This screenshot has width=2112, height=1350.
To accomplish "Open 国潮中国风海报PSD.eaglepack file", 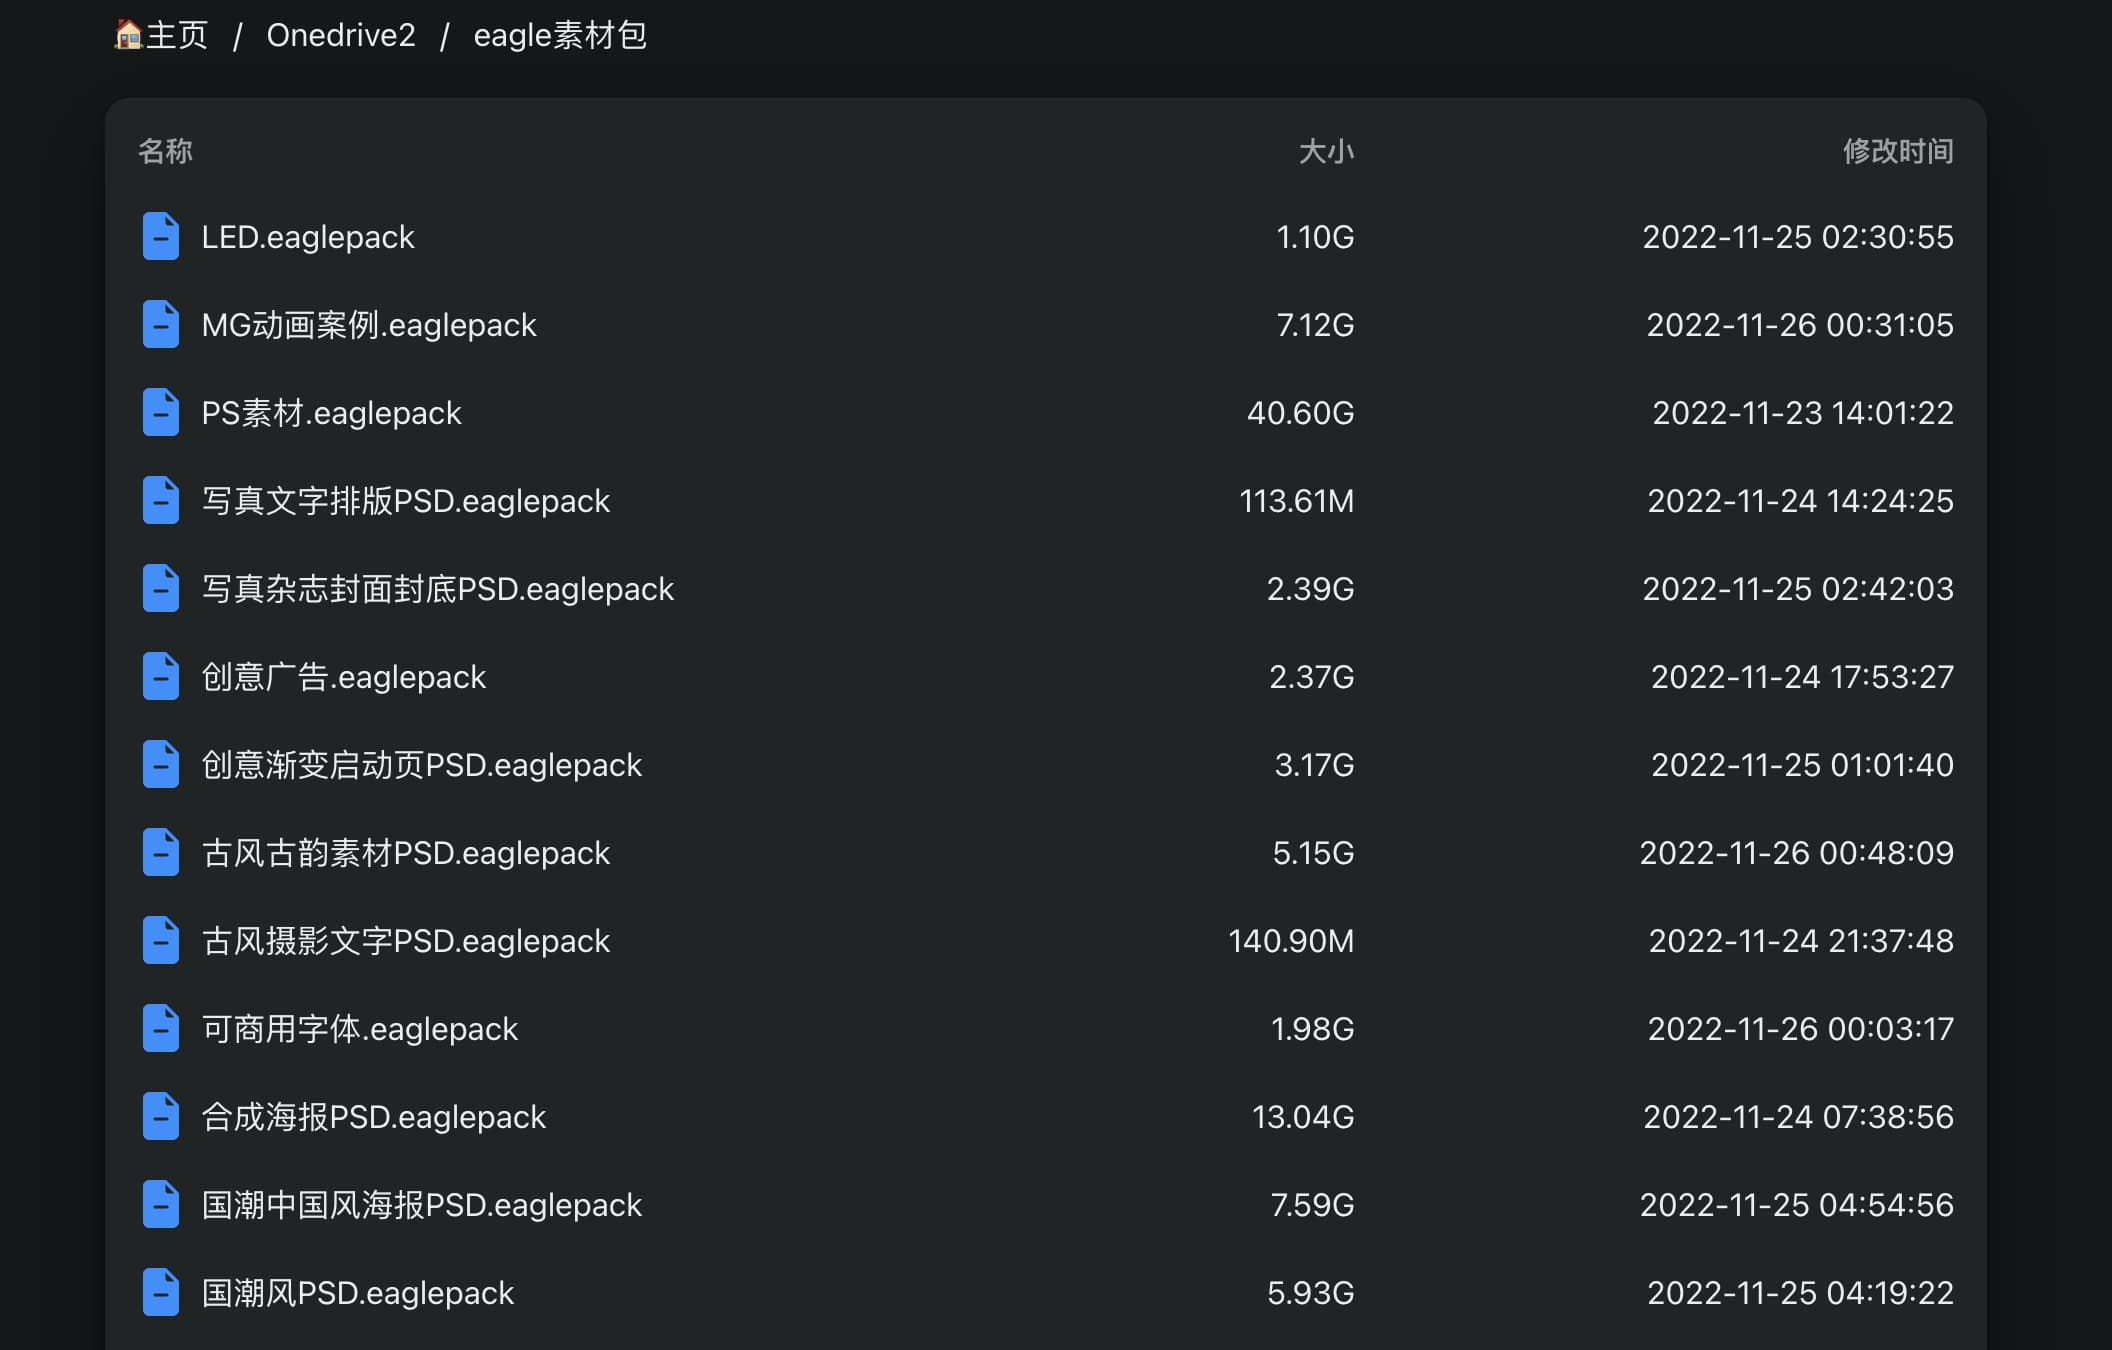I will point(421,1205).
